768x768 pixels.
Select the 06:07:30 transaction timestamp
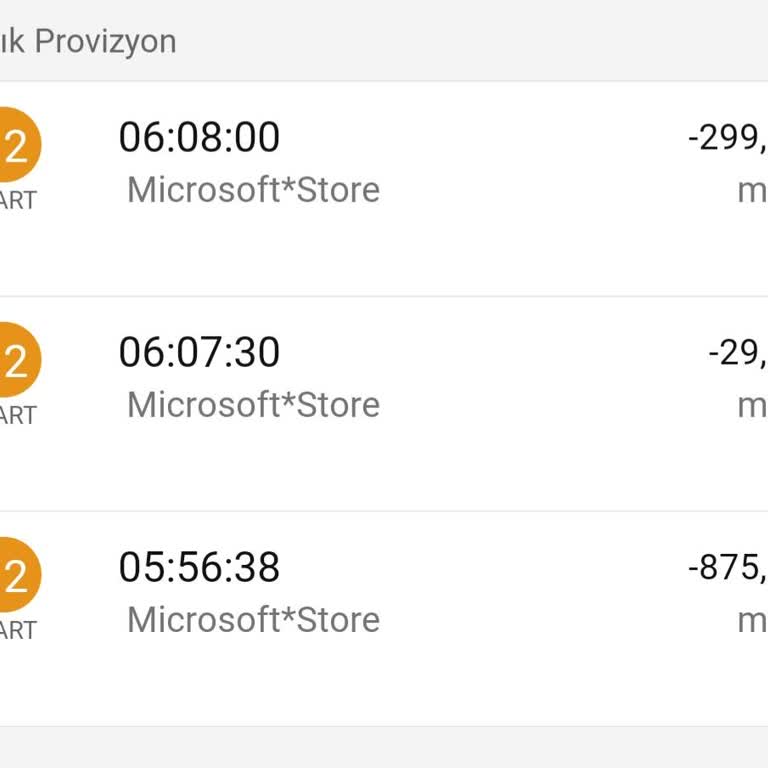[x=199, y=352]
